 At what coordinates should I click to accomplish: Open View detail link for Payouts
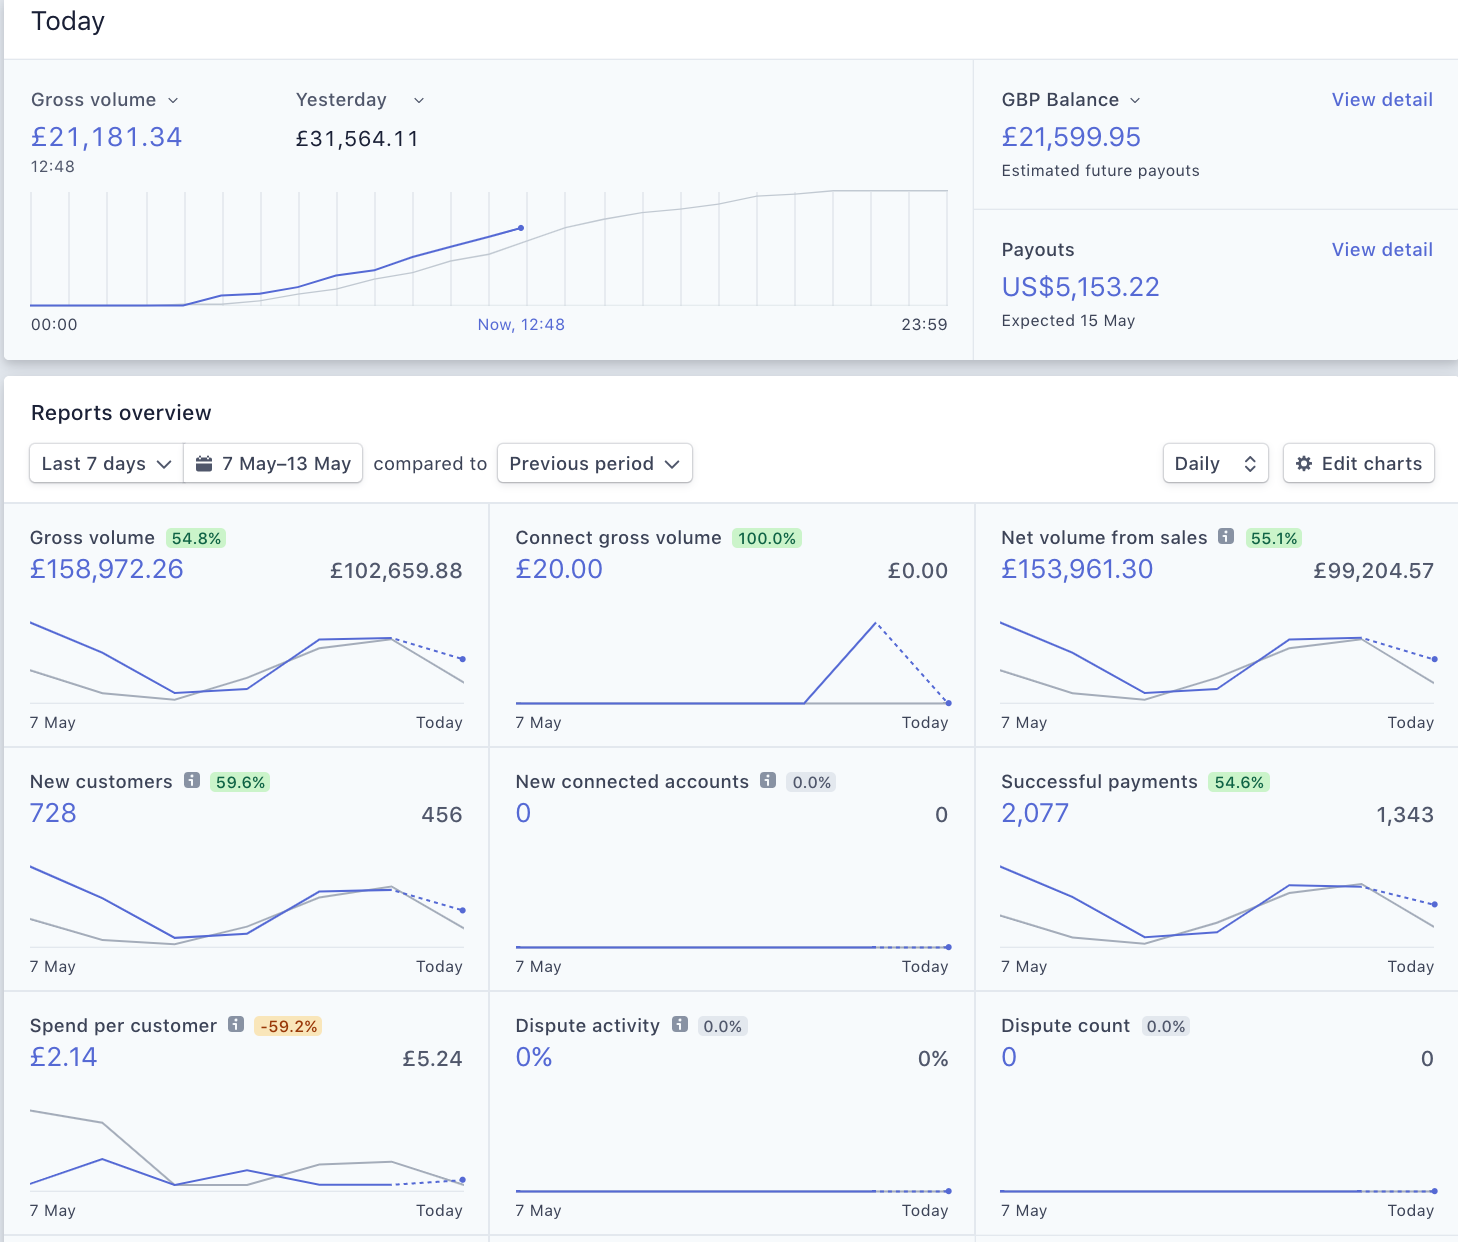[1382, 250]
